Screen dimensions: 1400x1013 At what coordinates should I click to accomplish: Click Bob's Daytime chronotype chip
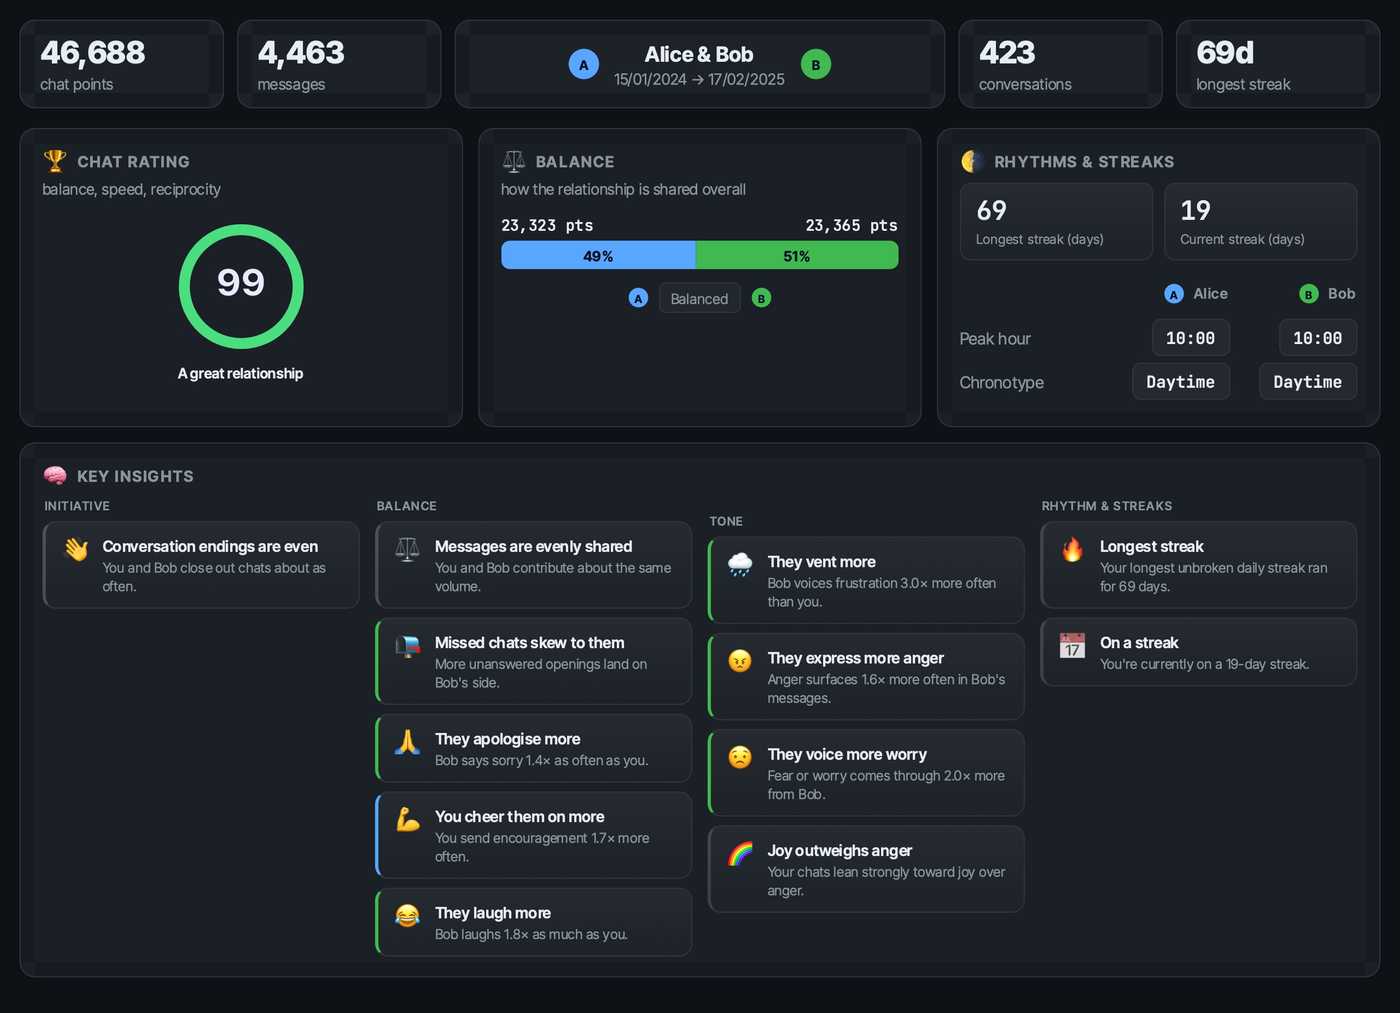[1307, 382]
